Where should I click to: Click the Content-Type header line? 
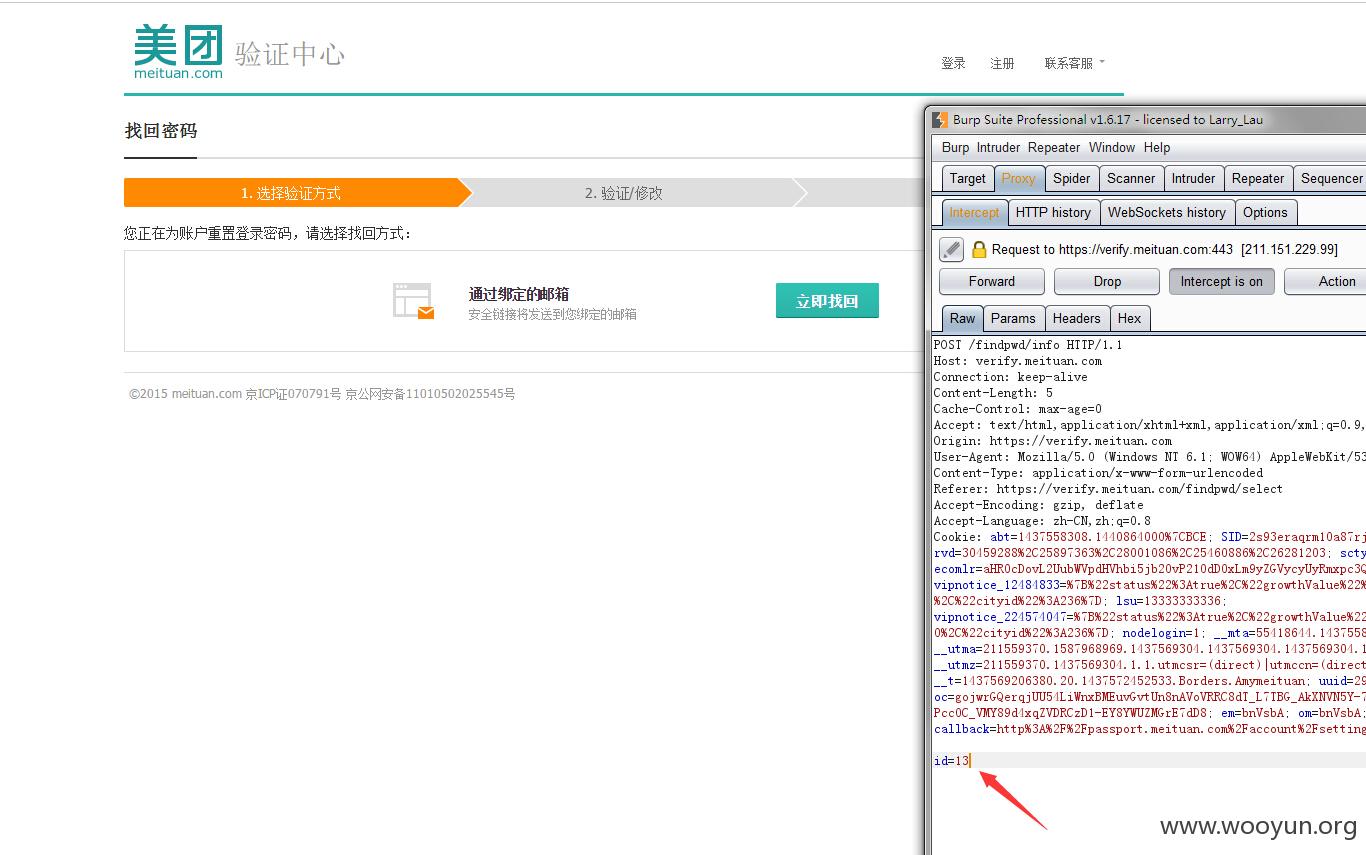(x=1098, y=473)
